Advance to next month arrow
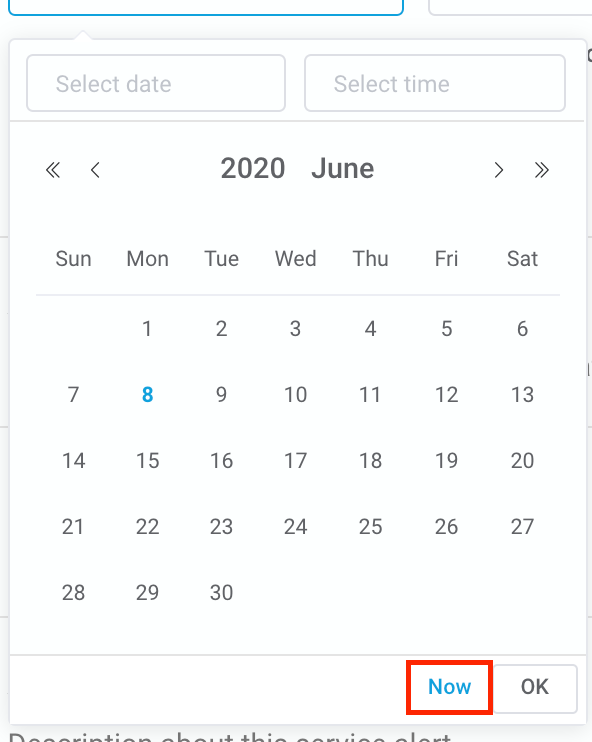Viewport: 592px width, 742px height. point(498,170)
